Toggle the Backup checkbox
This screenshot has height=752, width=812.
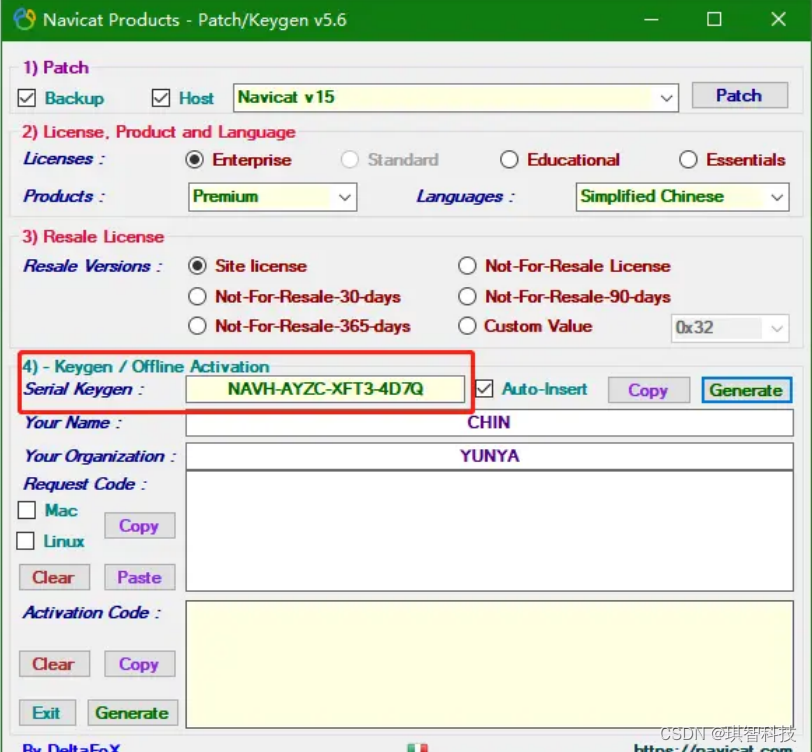click(x=26, y=98)
